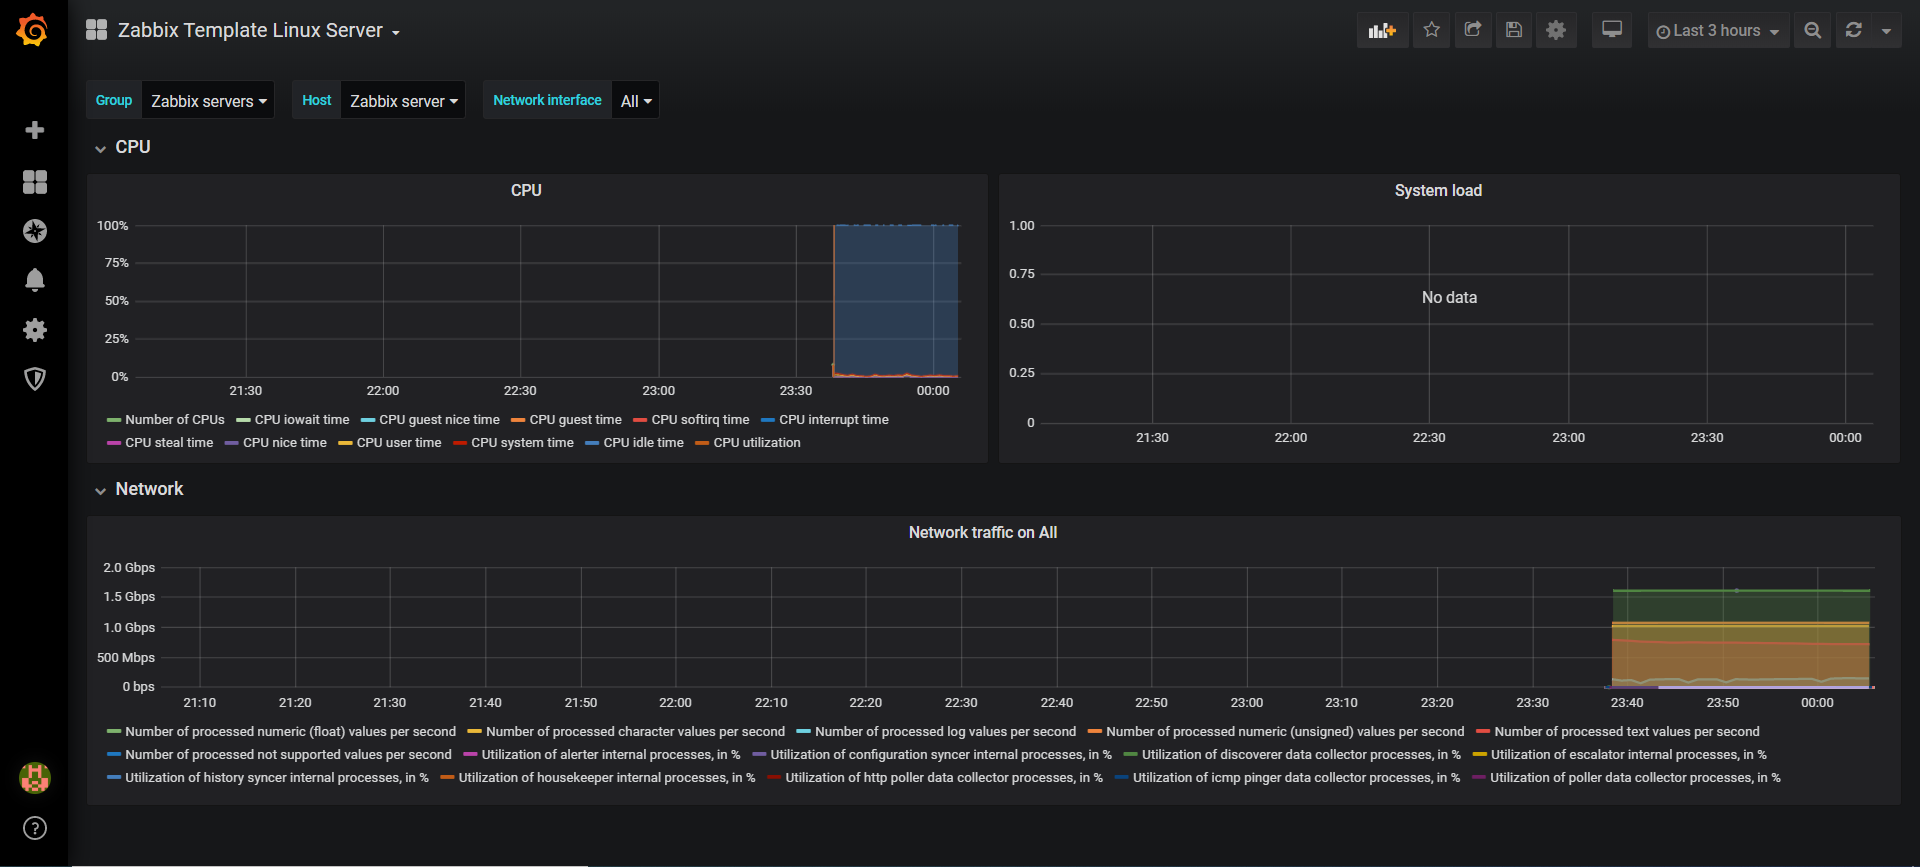Toggle CPU iowait time legend series
Screen dimensions: 1920x867
point(302,419)
